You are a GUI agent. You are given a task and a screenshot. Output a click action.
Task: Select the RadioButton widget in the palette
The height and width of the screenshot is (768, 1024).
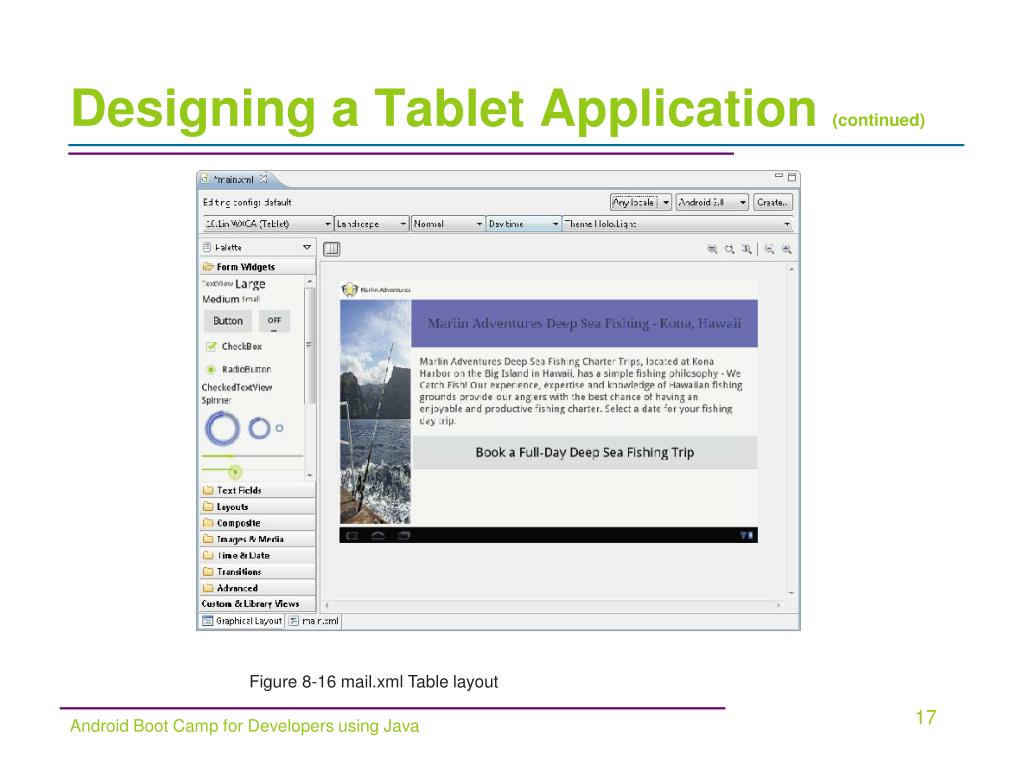(245, 368)
